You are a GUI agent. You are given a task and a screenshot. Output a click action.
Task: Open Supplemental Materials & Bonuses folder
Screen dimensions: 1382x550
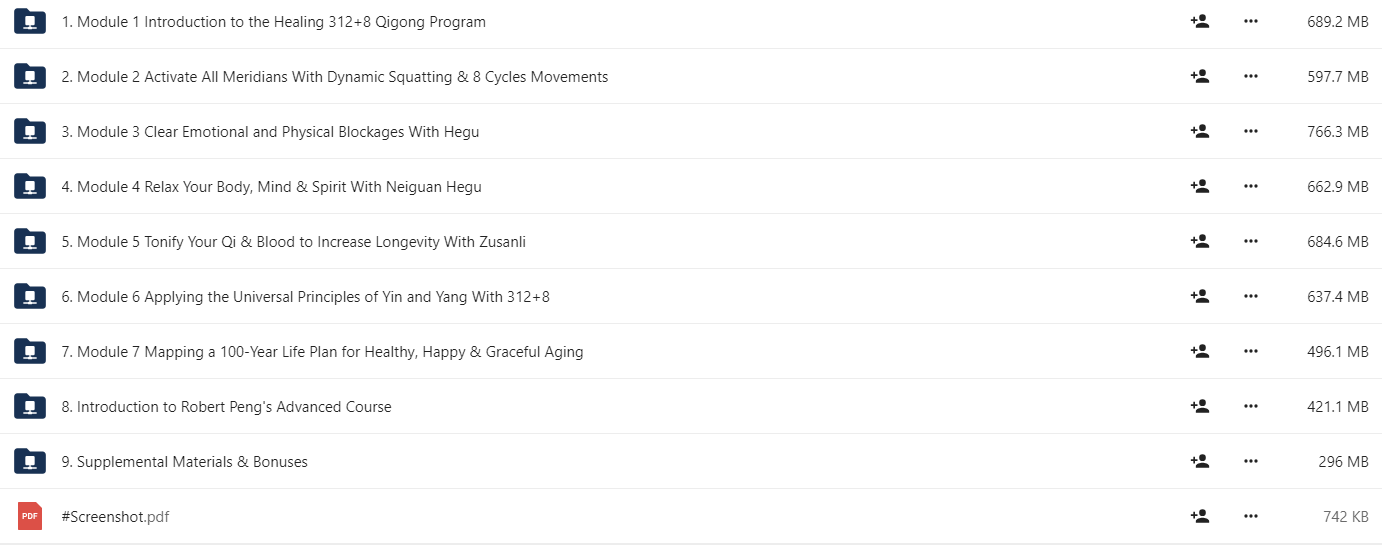(184, 462)
